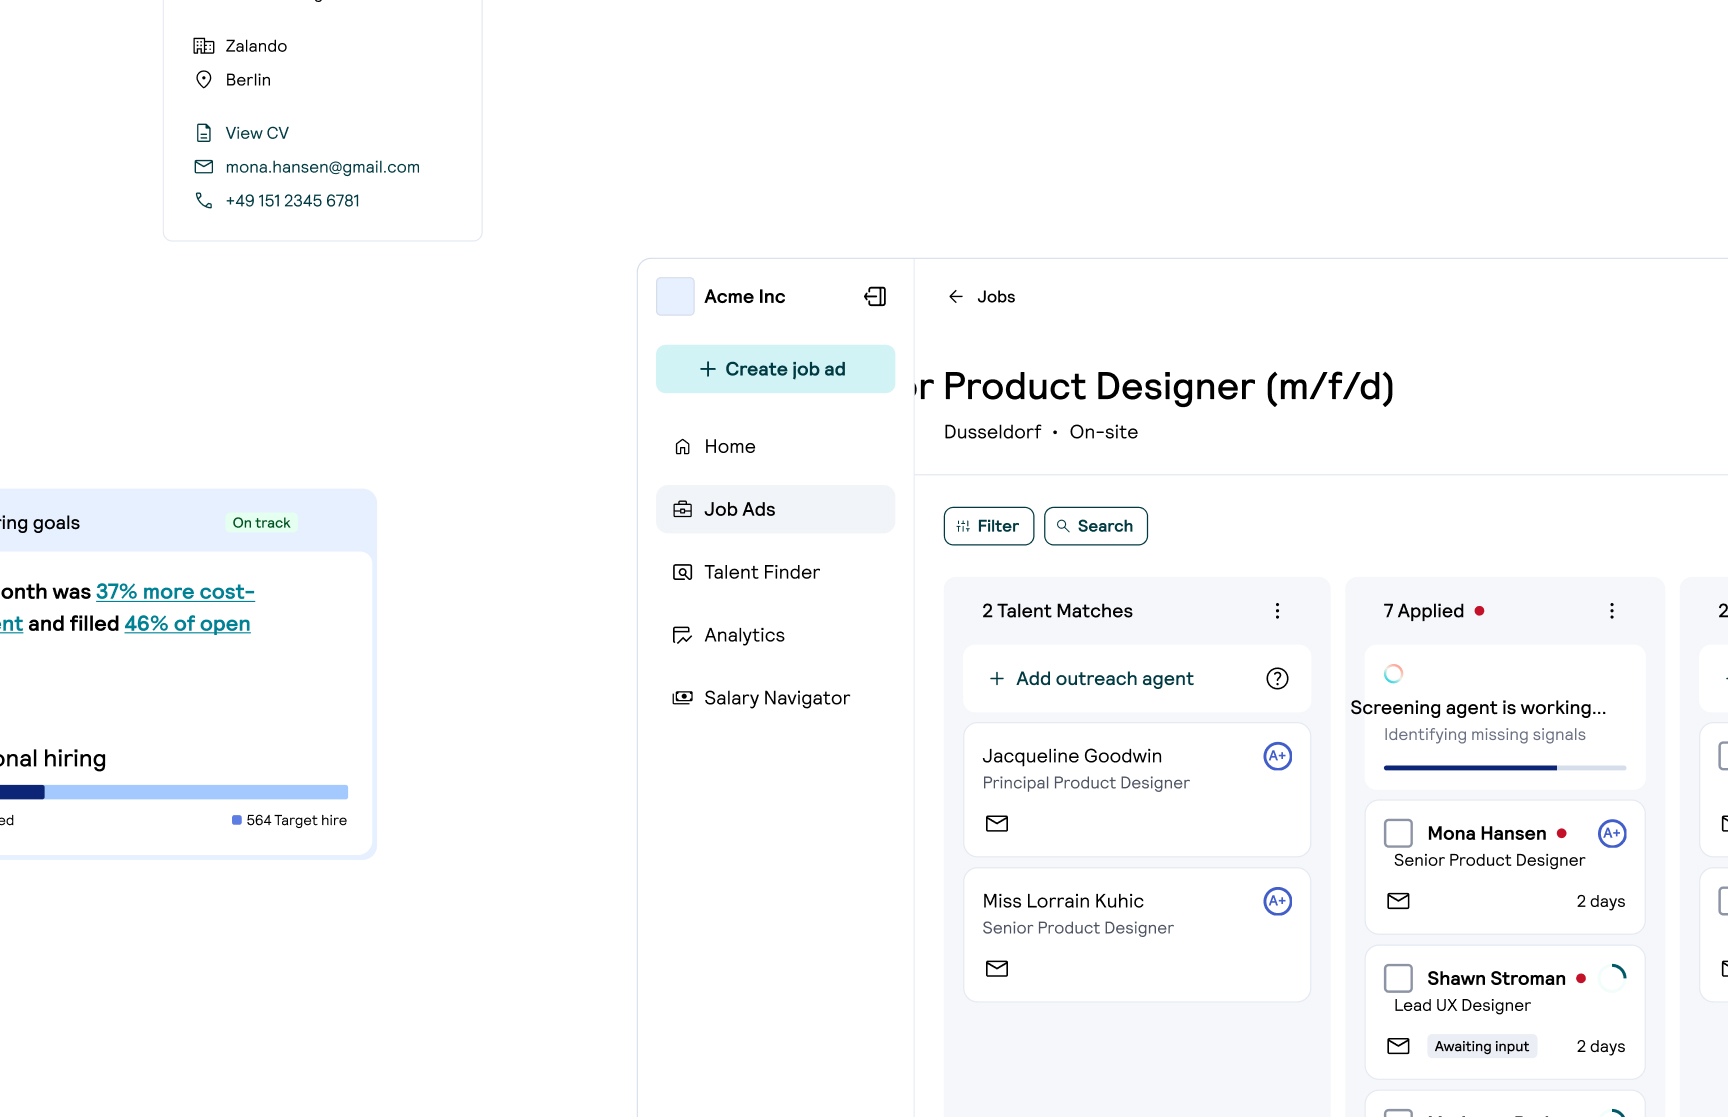The height and width of the screenshot is (1117, 1728).
Task: Collapse sidebar icon next to Acme Inc
Action: point(875,296)
